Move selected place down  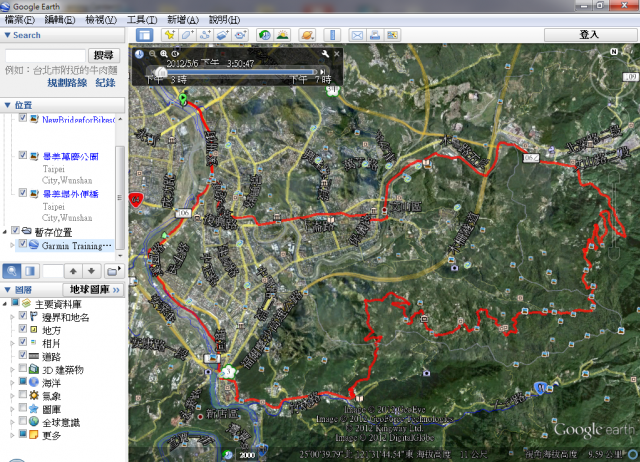coord(91,271)
